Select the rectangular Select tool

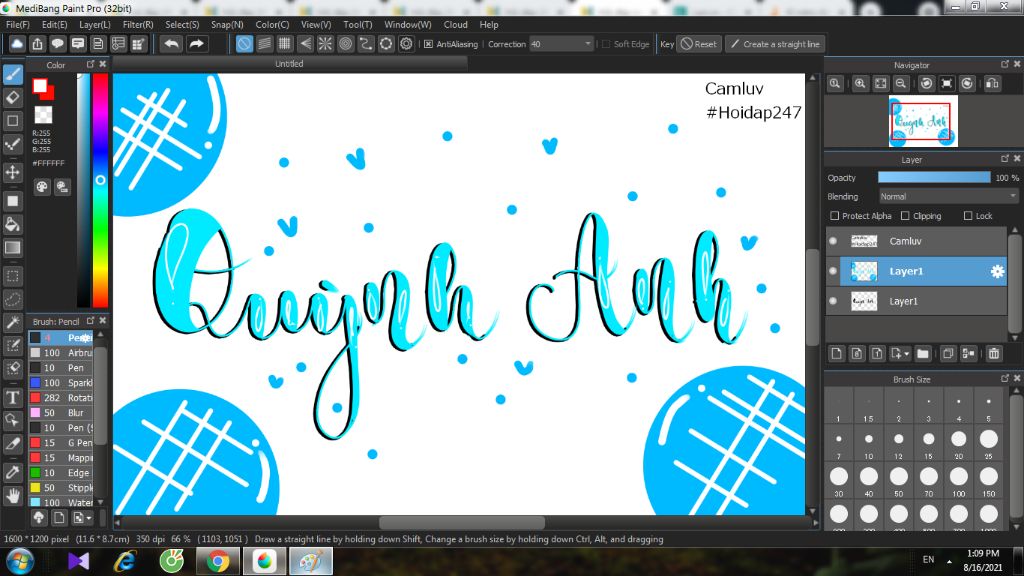12,276
